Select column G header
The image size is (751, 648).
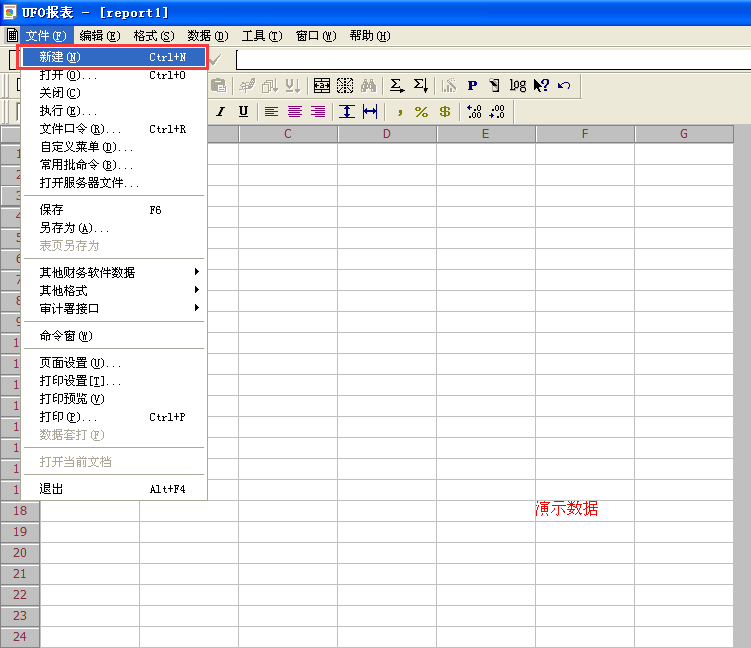pyautogui.click(x=684, y=134)
